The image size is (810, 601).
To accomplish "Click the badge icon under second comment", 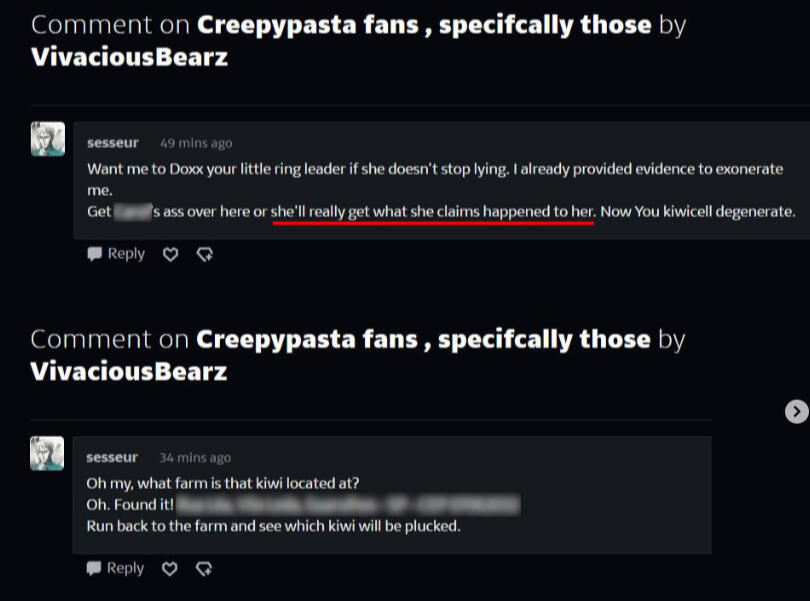I will click(x=204, y=569).
